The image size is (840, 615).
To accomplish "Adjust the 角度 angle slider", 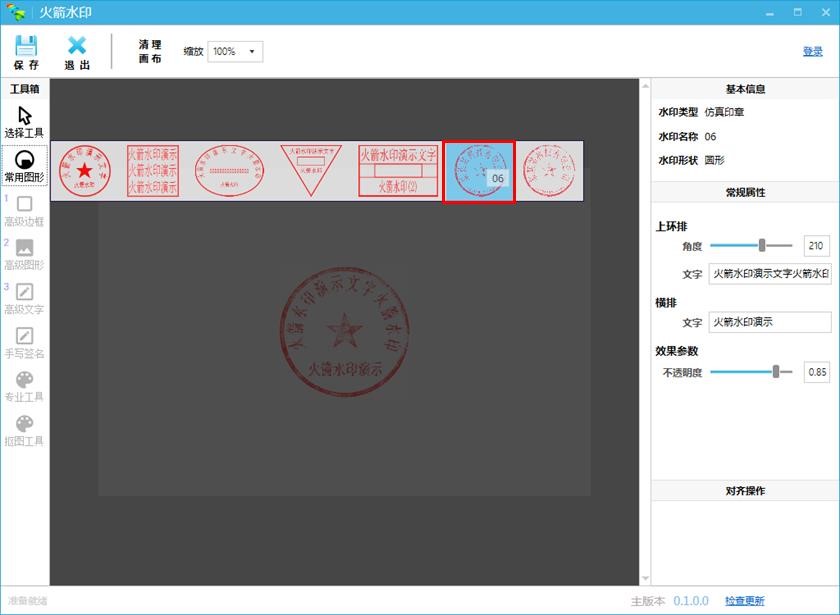I will pyautogui.click(x=762, y=245).
